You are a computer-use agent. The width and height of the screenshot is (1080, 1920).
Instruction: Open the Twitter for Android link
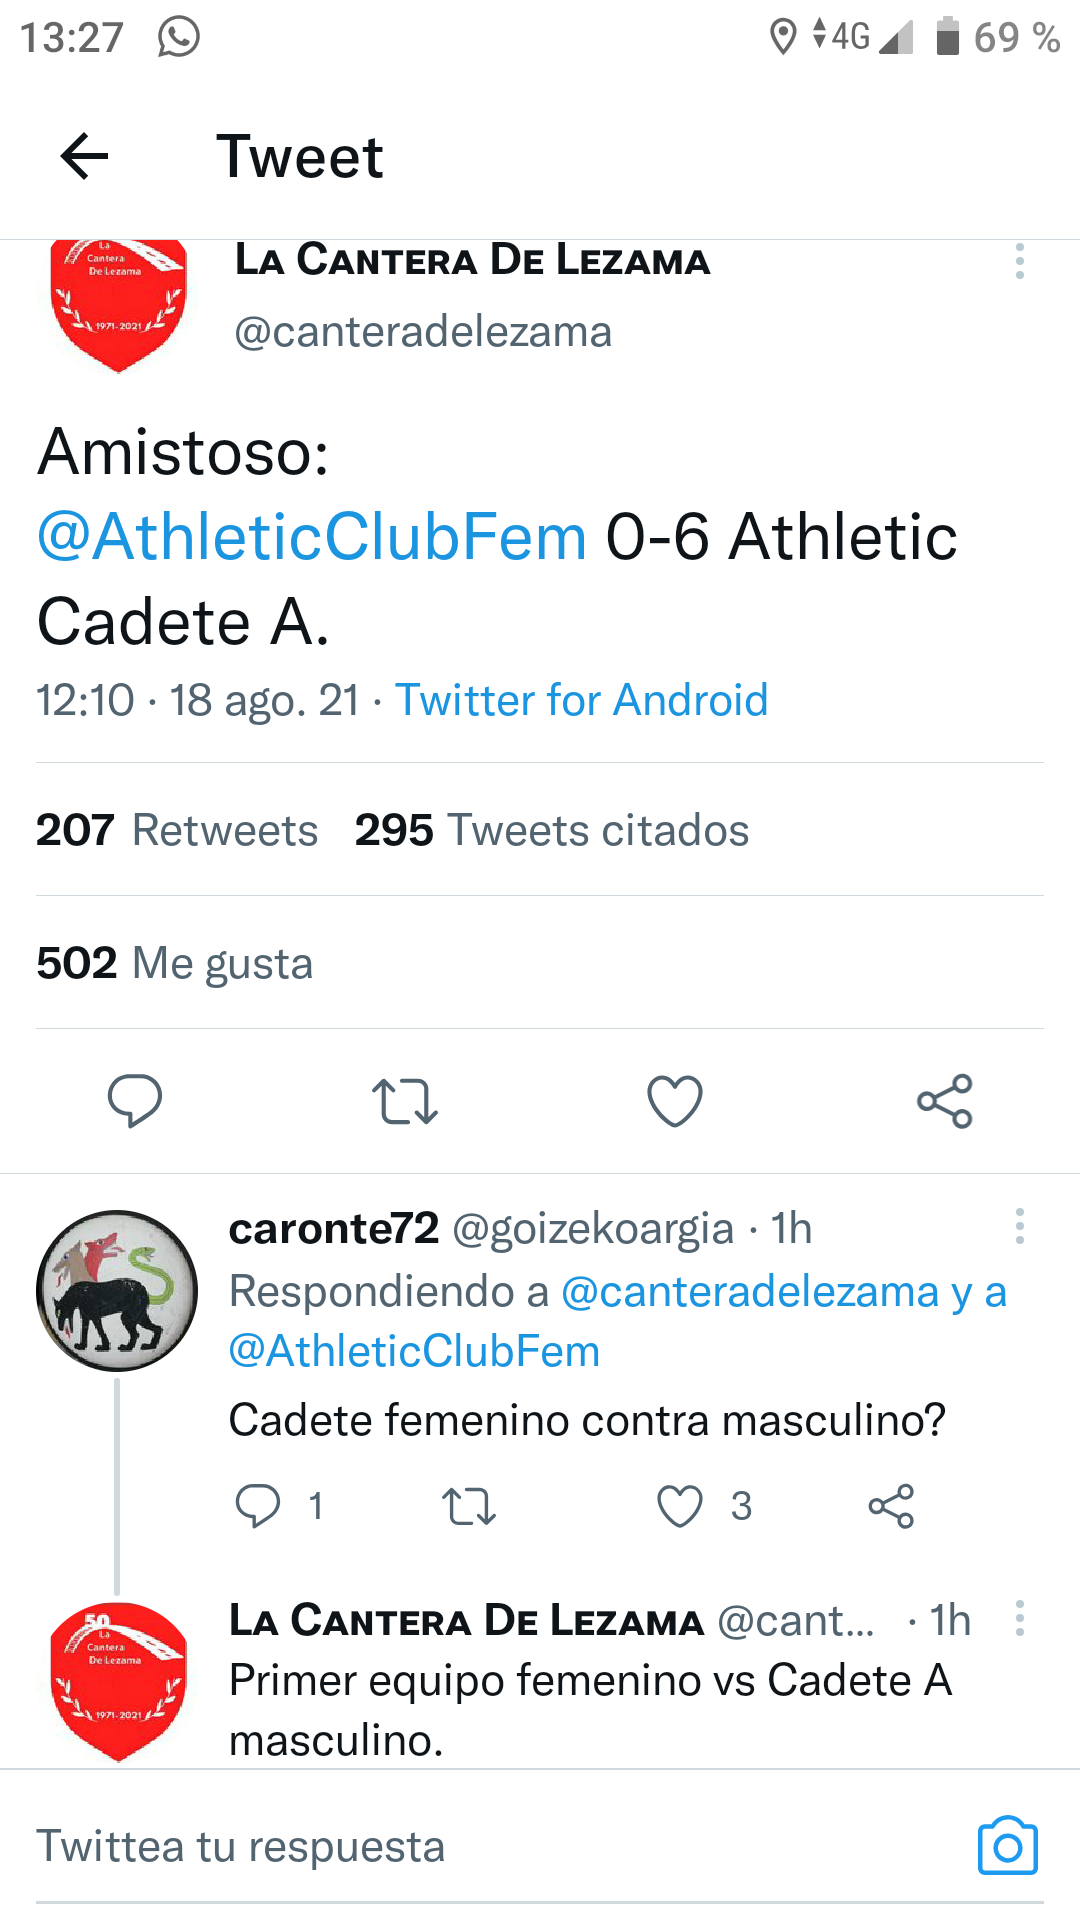[581, 700]
